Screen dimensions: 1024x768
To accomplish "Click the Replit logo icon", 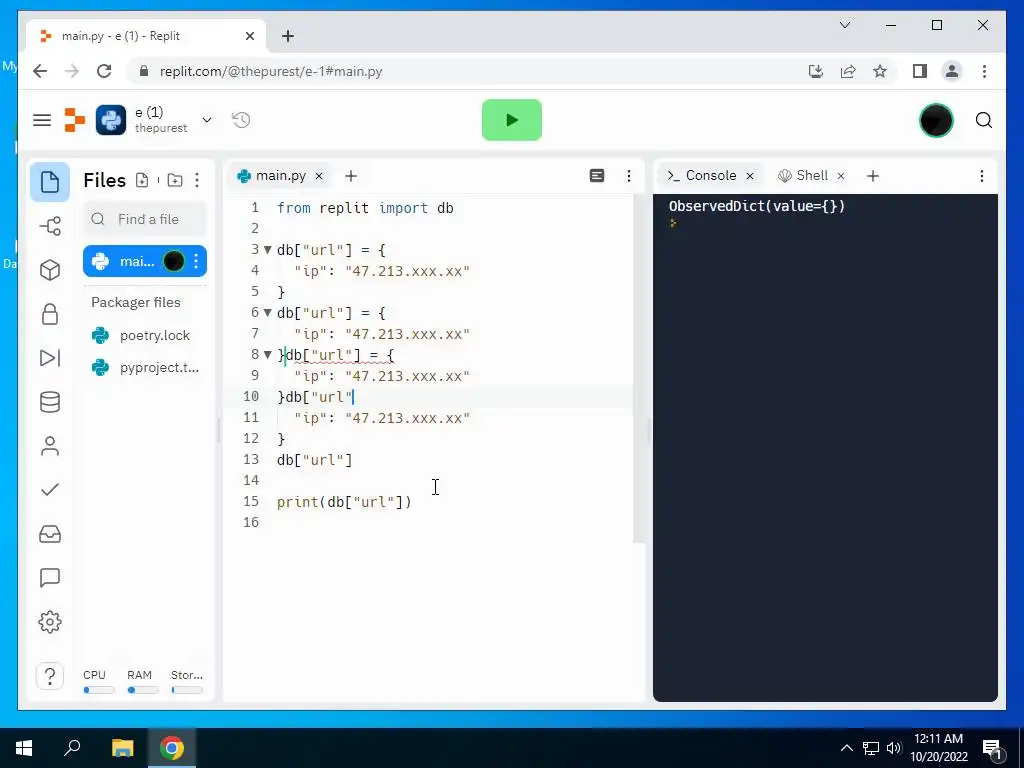I will coord(74,120).
